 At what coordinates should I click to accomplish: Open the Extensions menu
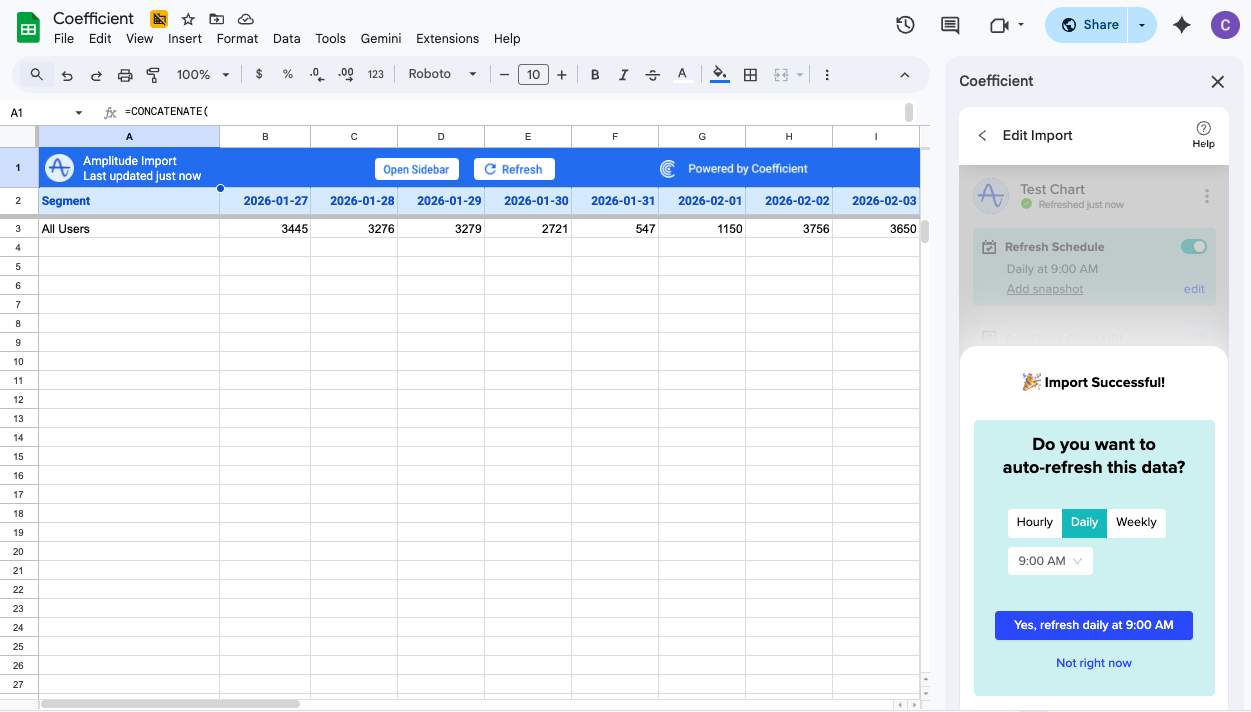pos(447,38)
